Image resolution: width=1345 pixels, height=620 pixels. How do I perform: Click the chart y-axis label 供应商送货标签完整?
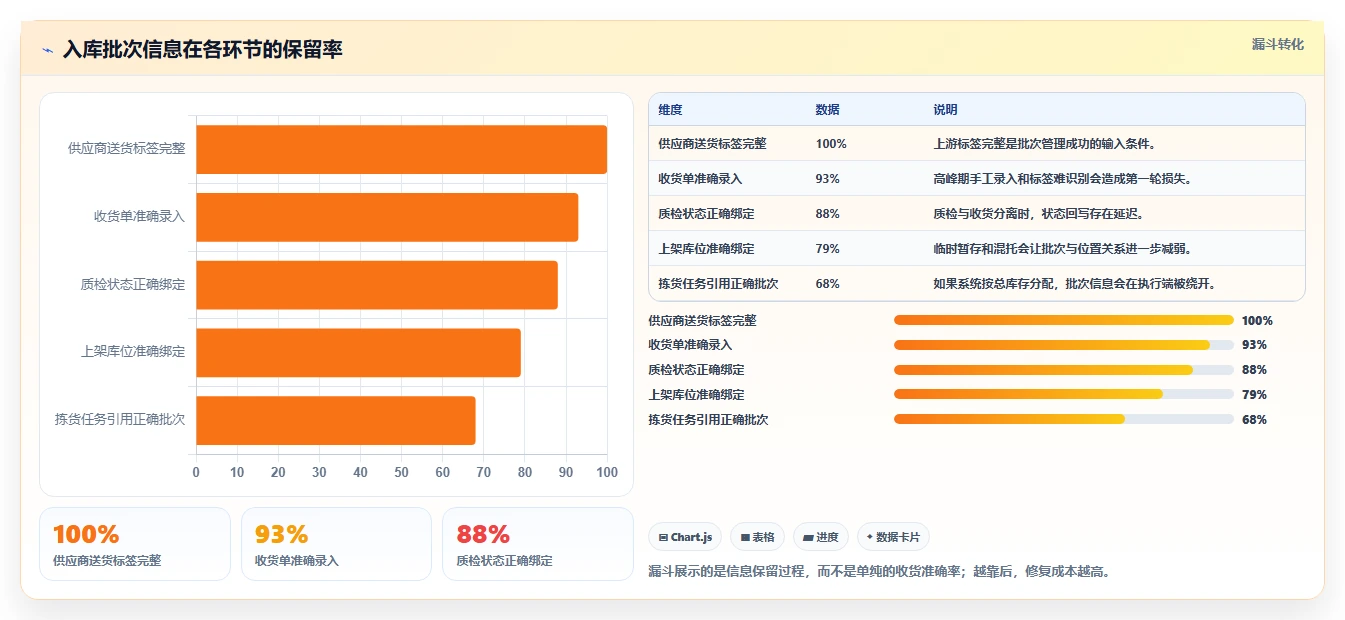127,148
